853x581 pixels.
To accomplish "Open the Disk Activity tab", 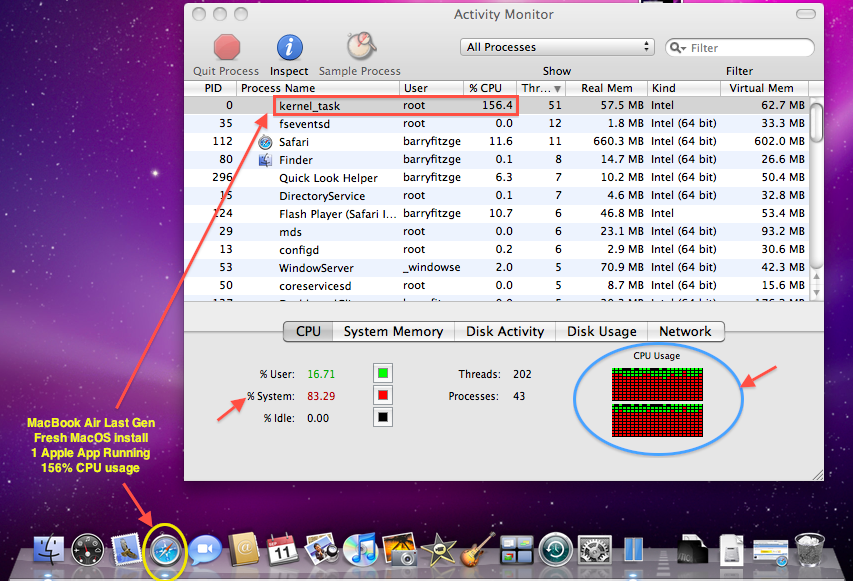I will [505, 331].
